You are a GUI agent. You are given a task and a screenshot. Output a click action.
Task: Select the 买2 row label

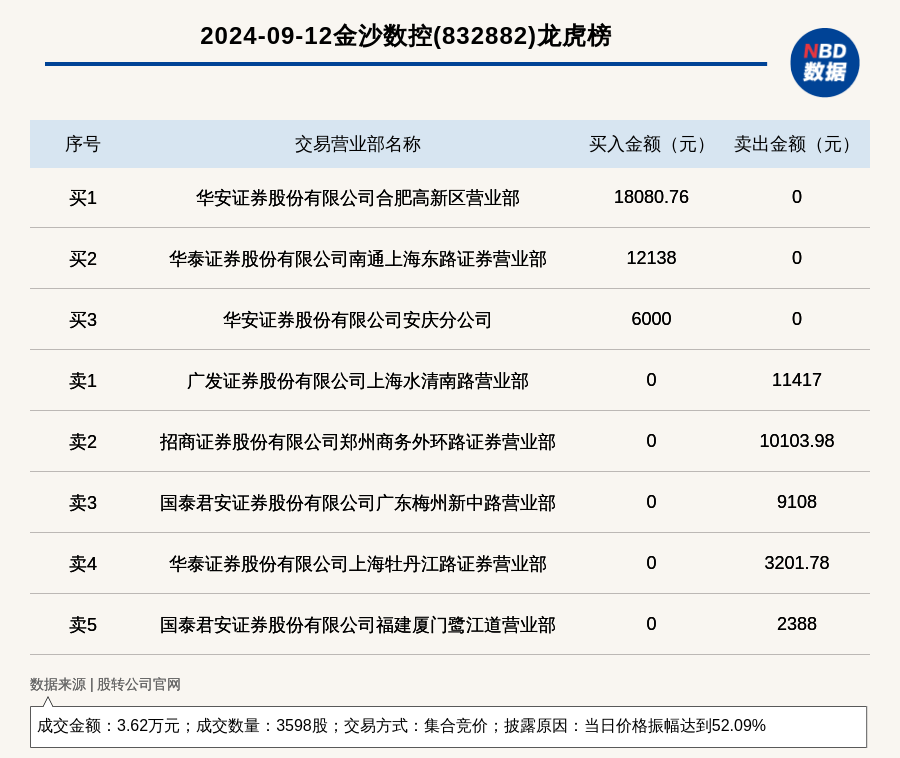(x=83, y=259)
